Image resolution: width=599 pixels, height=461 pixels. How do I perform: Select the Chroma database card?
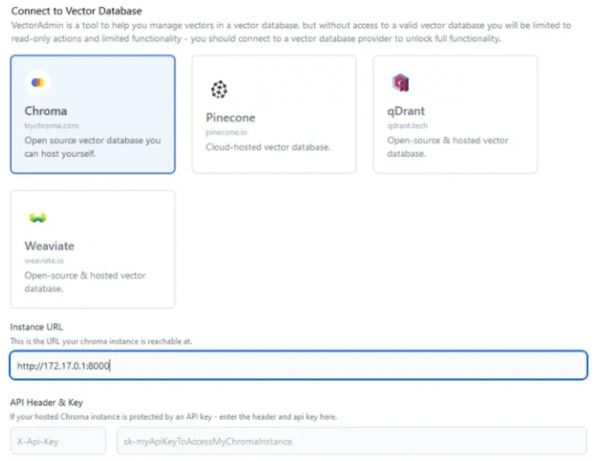click(x=93, y=114)
